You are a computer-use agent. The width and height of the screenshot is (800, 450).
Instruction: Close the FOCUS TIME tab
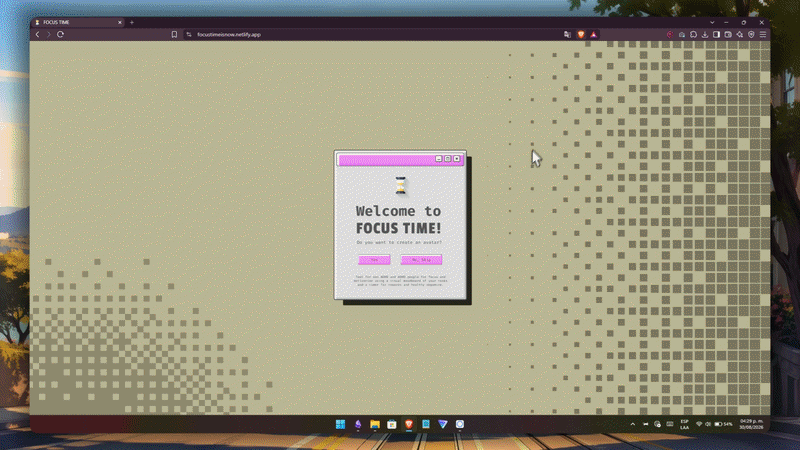pyautogui.click(x=119, y=22)
